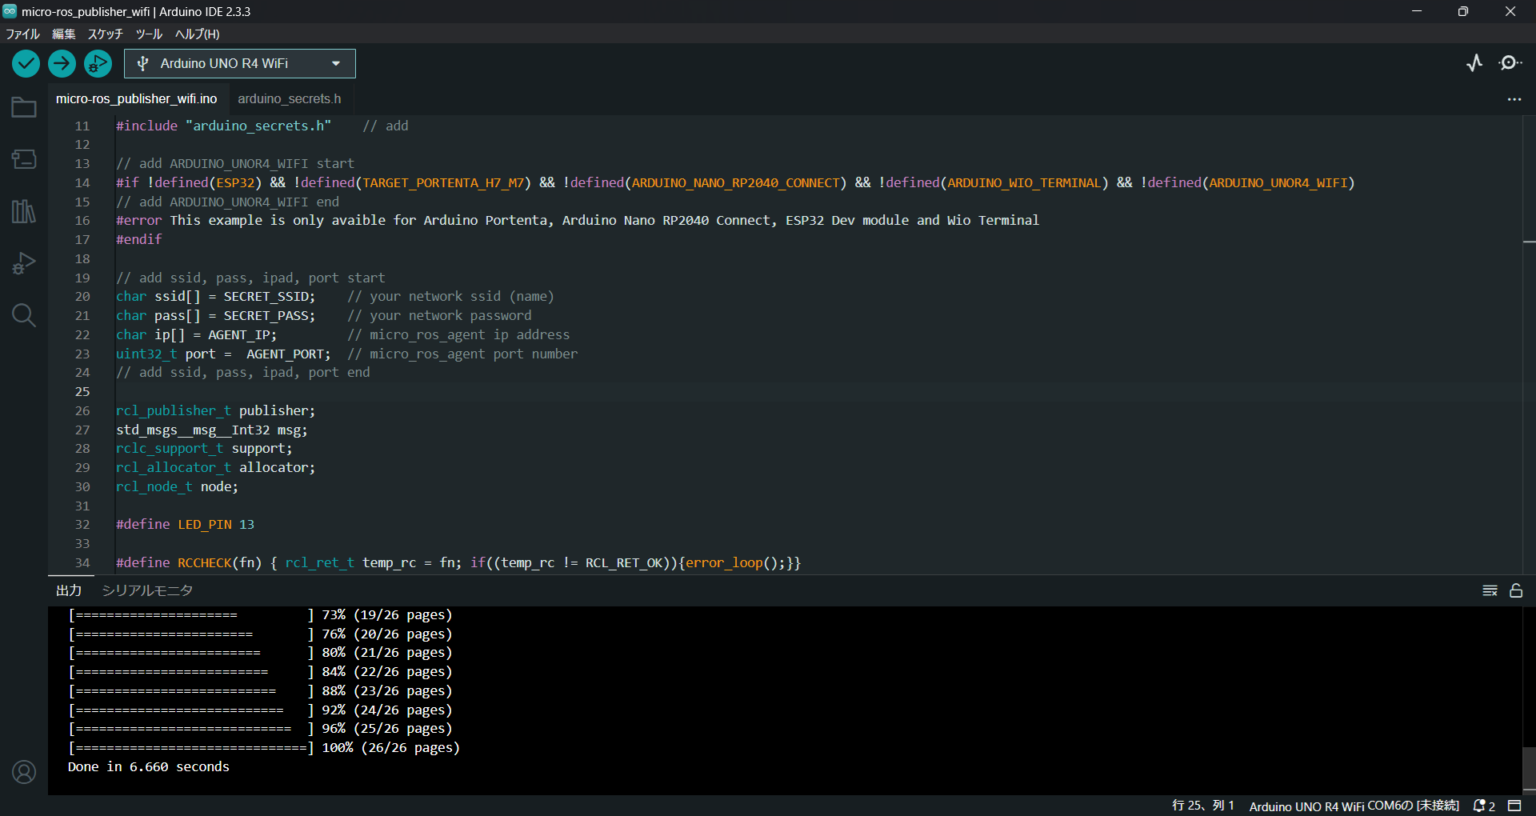Viewport: 1536px width, 816px height.
Task: Toggle the bottom panel in status bar
Action: [1515, 806]
